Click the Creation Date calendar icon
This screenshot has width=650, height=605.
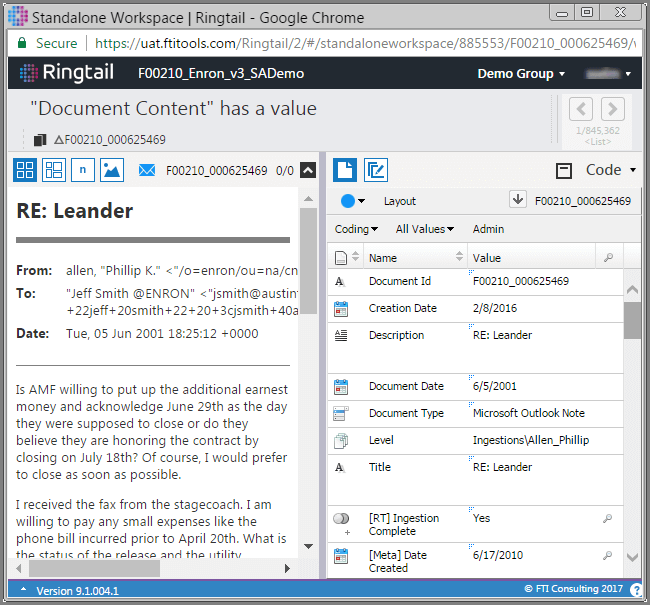(341, 309)
